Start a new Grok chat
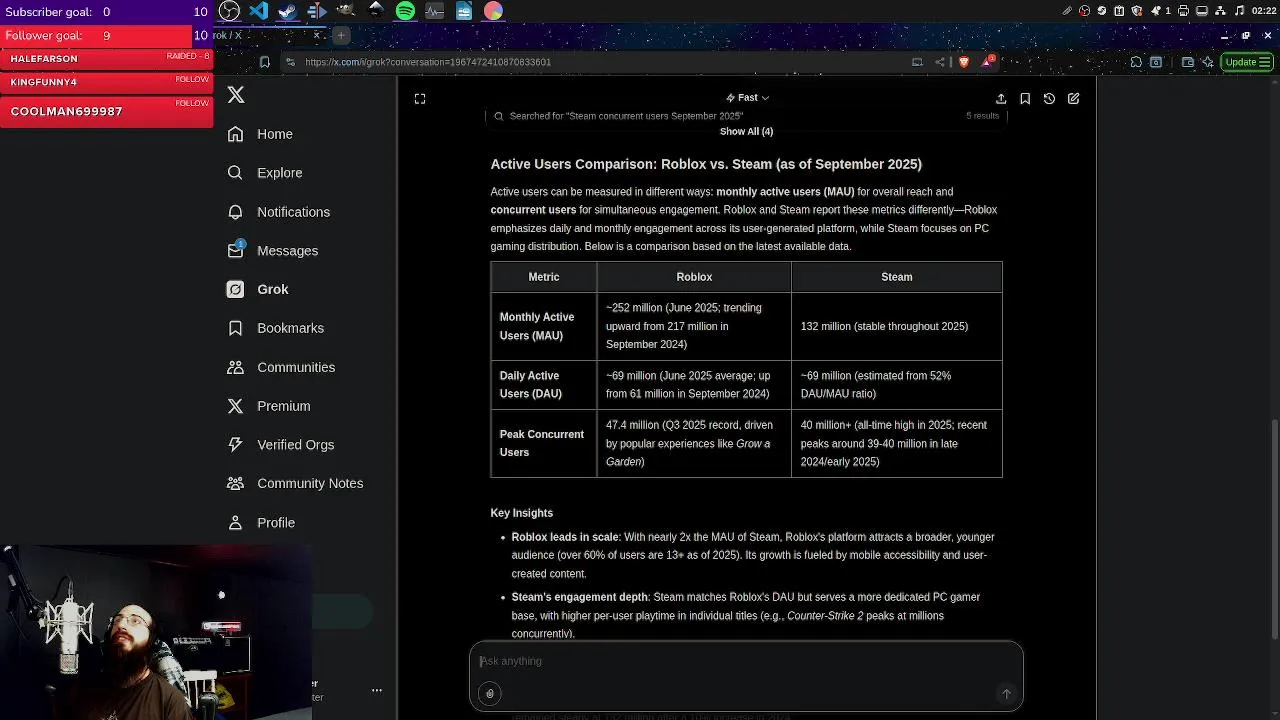Image resolution: width=1280 pixels, height=720 pixels. pos(1073,99)
